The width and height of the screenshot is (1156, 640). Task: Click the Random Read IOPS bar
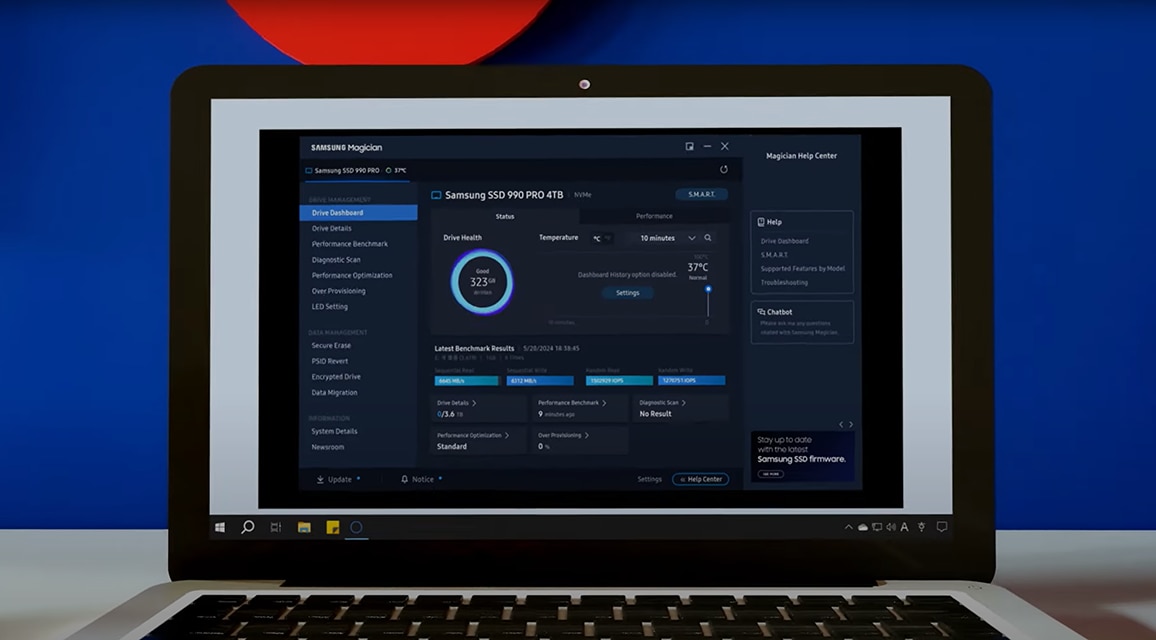point(619,380)
